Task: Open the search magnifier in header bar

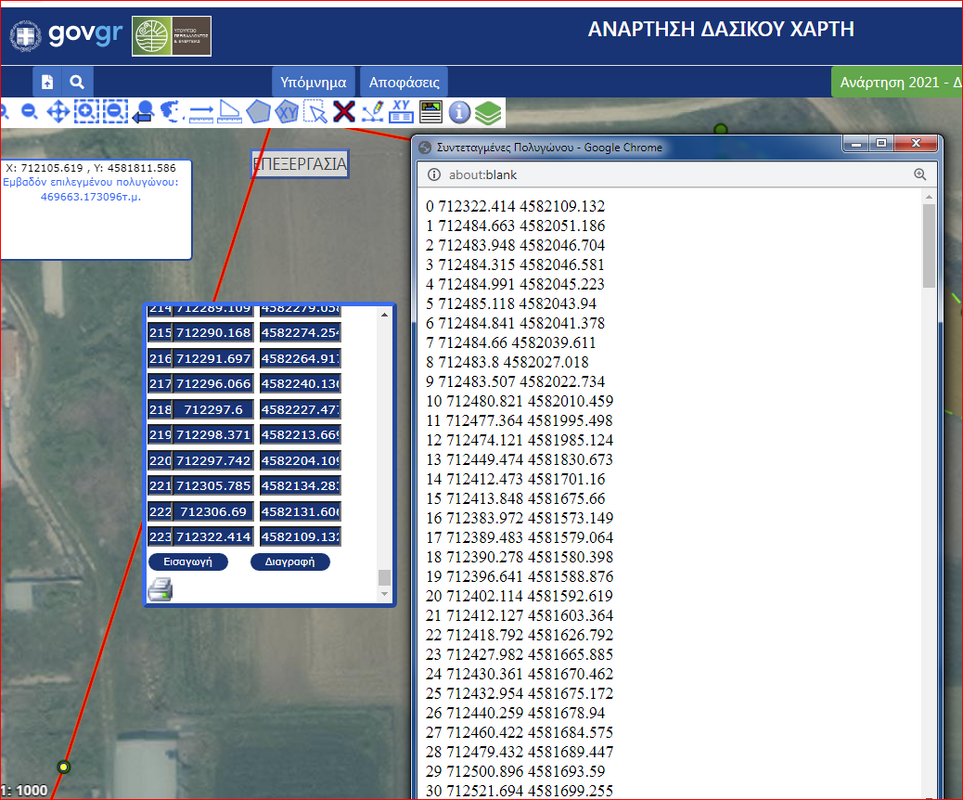Action: (x=77, y=82)
